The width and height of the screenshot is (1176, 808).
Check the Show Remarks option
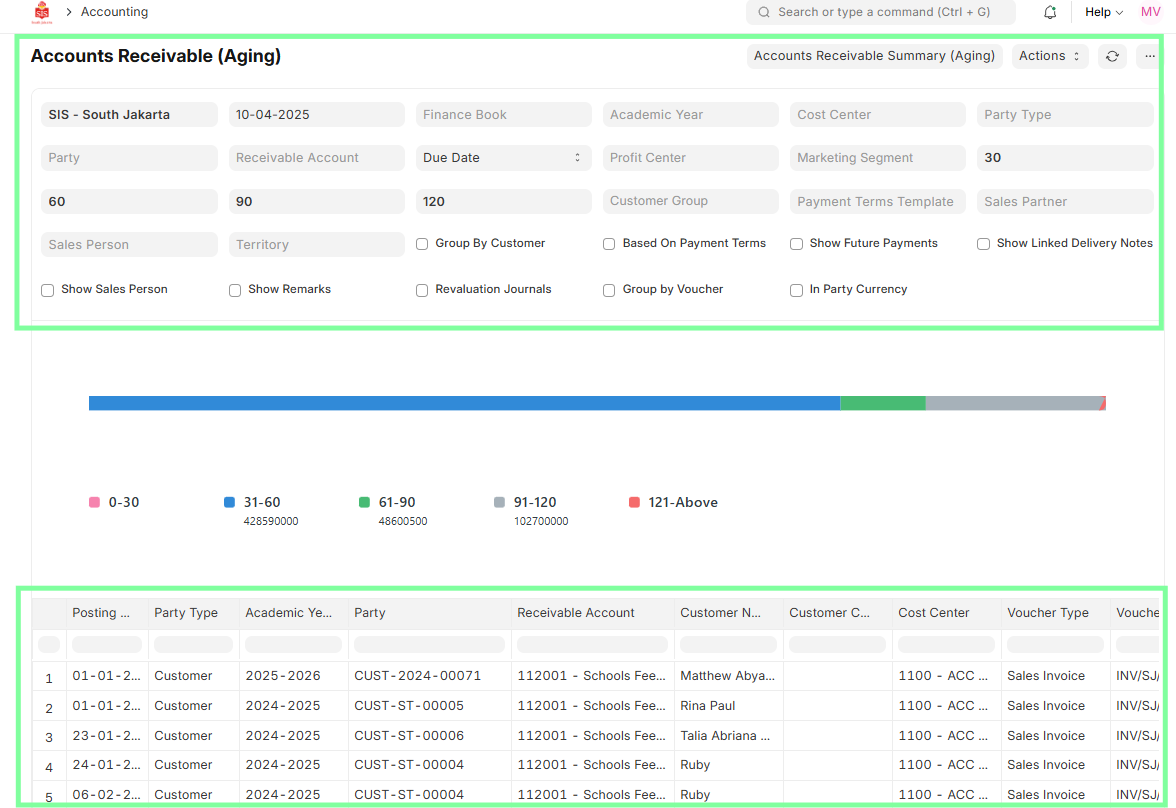tap(235, 290)
